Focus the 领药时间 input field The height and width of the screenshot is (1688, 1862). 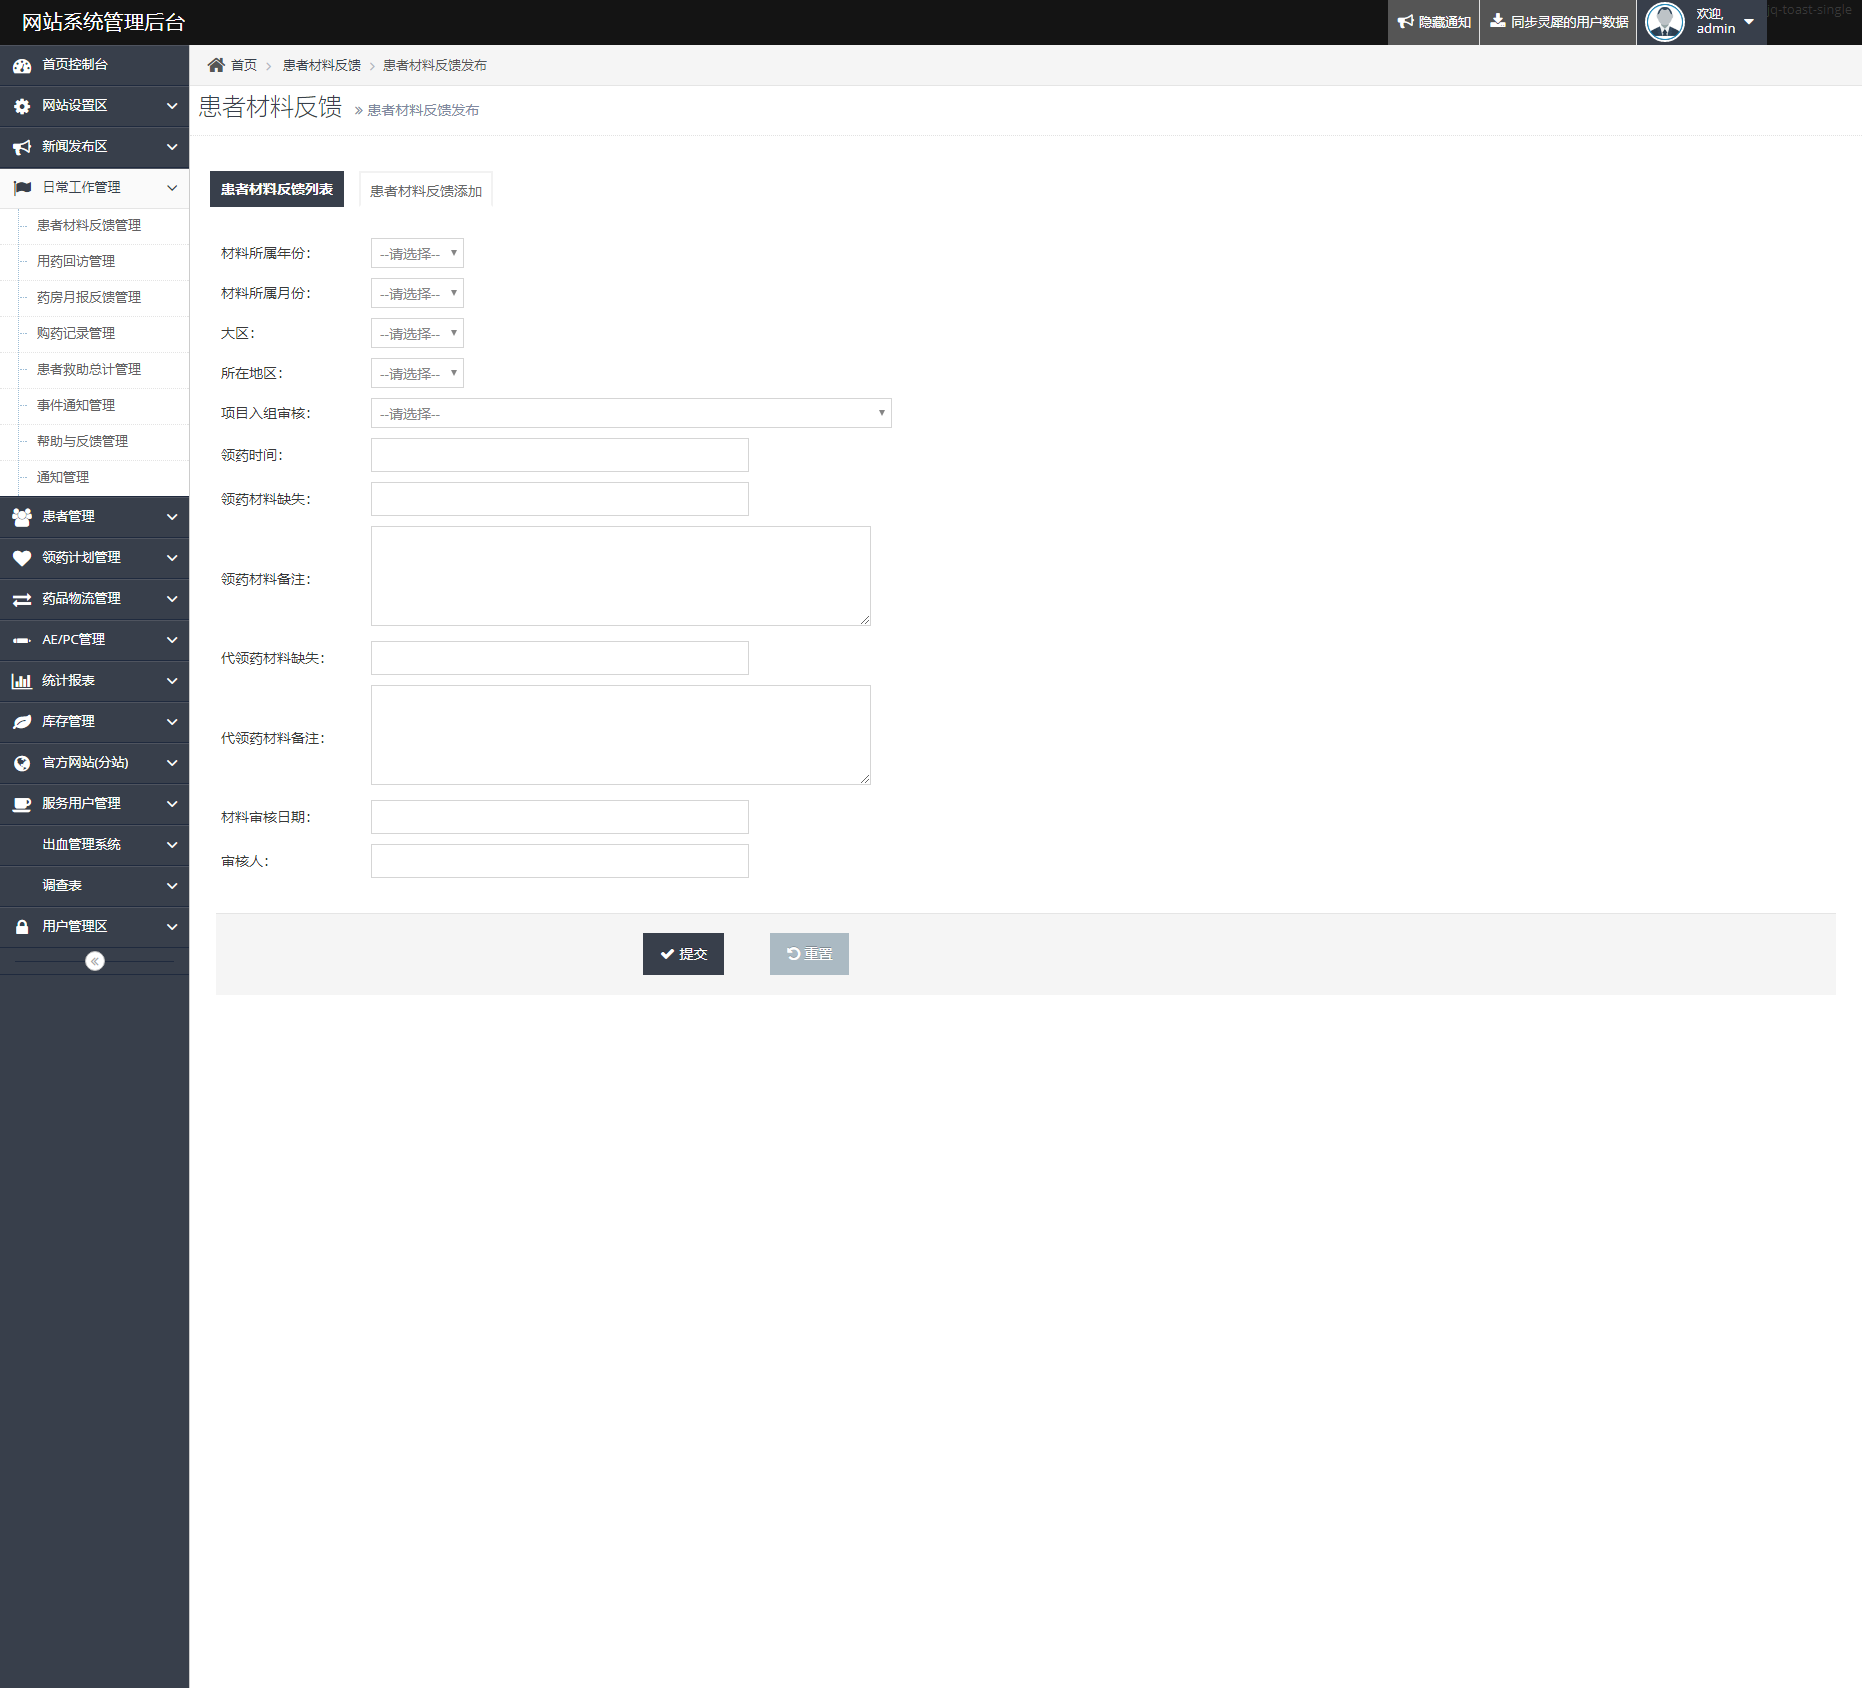tap(560, 455)
